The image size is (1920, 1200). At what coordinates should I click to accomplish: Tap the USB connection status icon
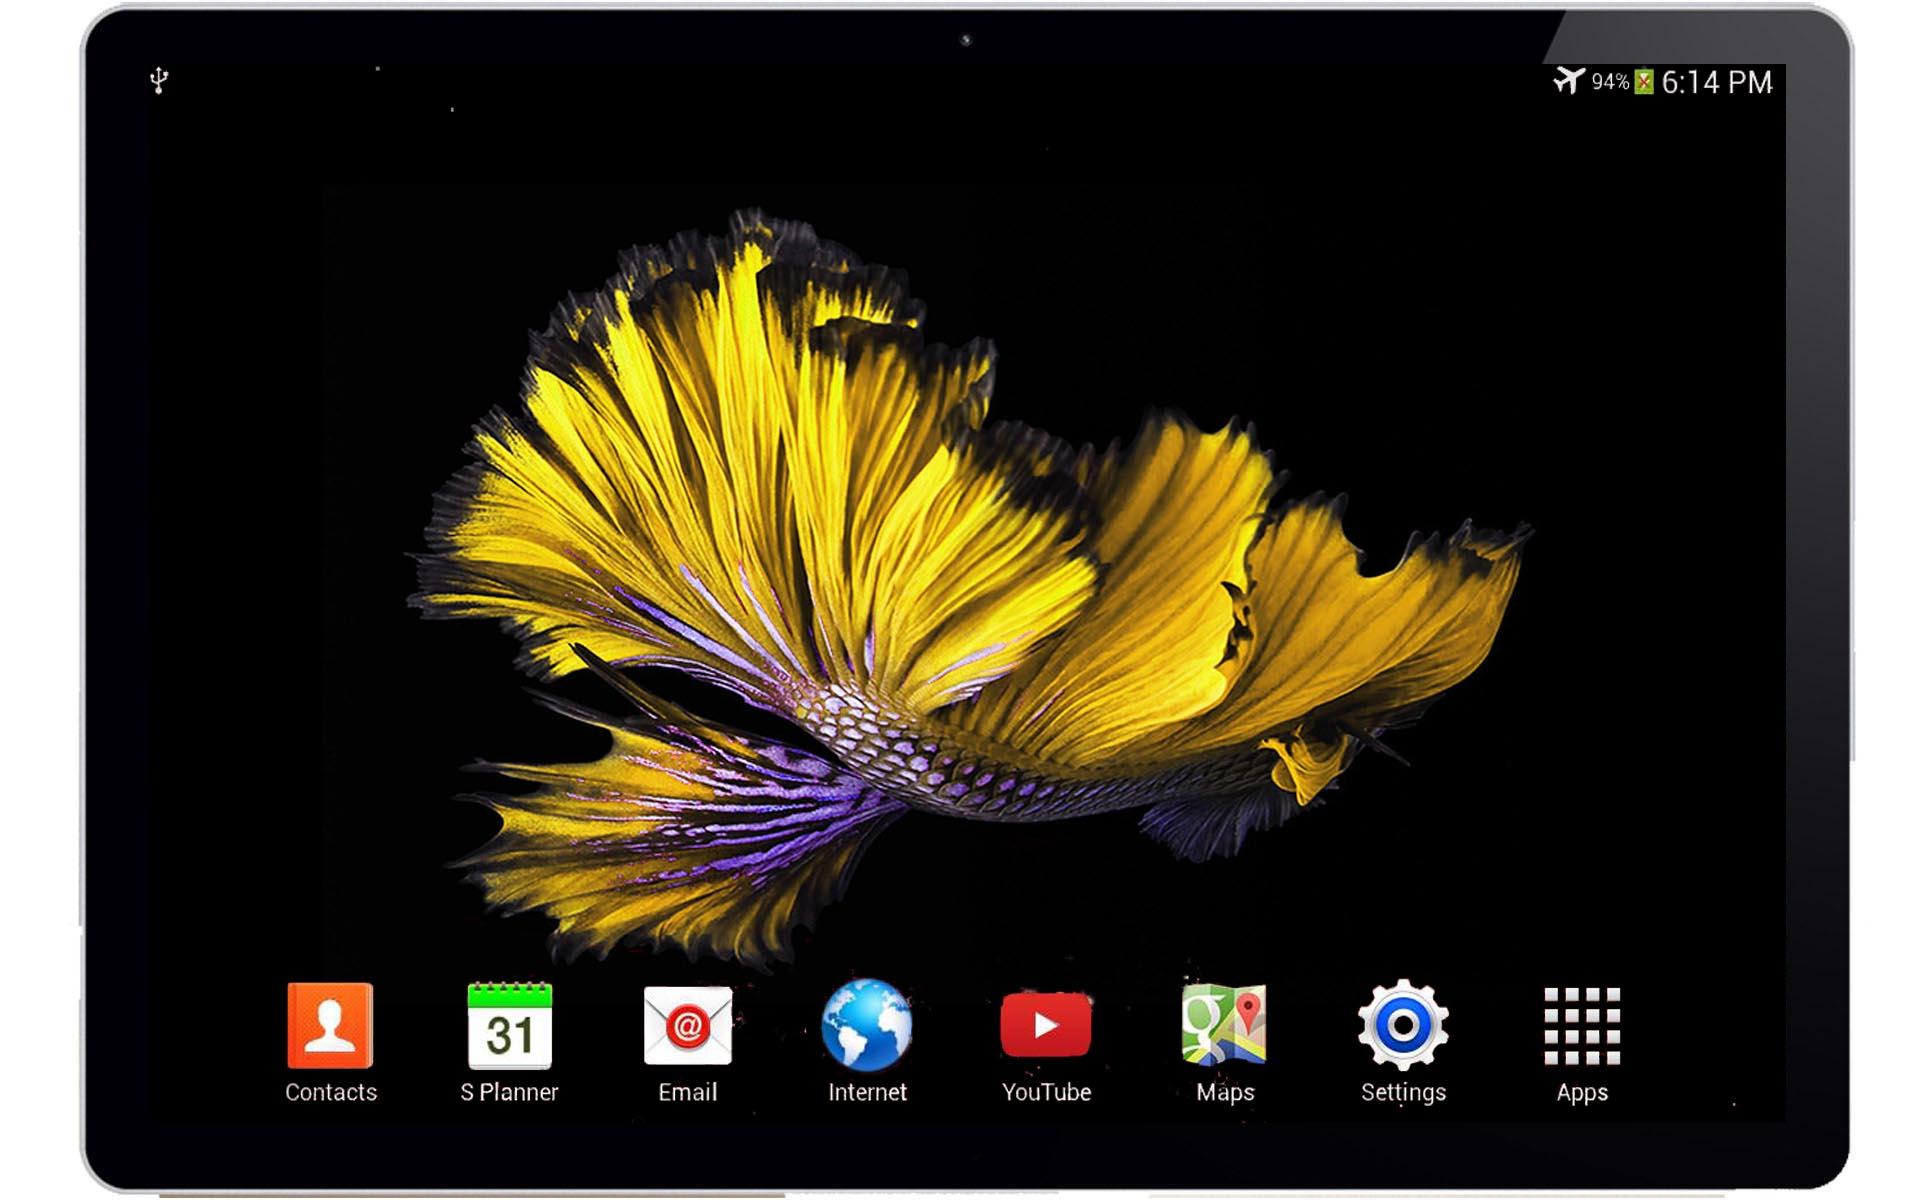[159, 80]
